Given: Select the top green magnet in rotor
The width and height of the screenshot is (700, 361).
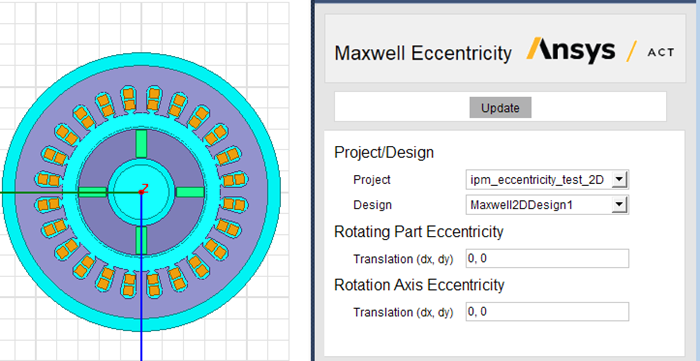Looking at the screenshot, I should (x=141, y=144).
